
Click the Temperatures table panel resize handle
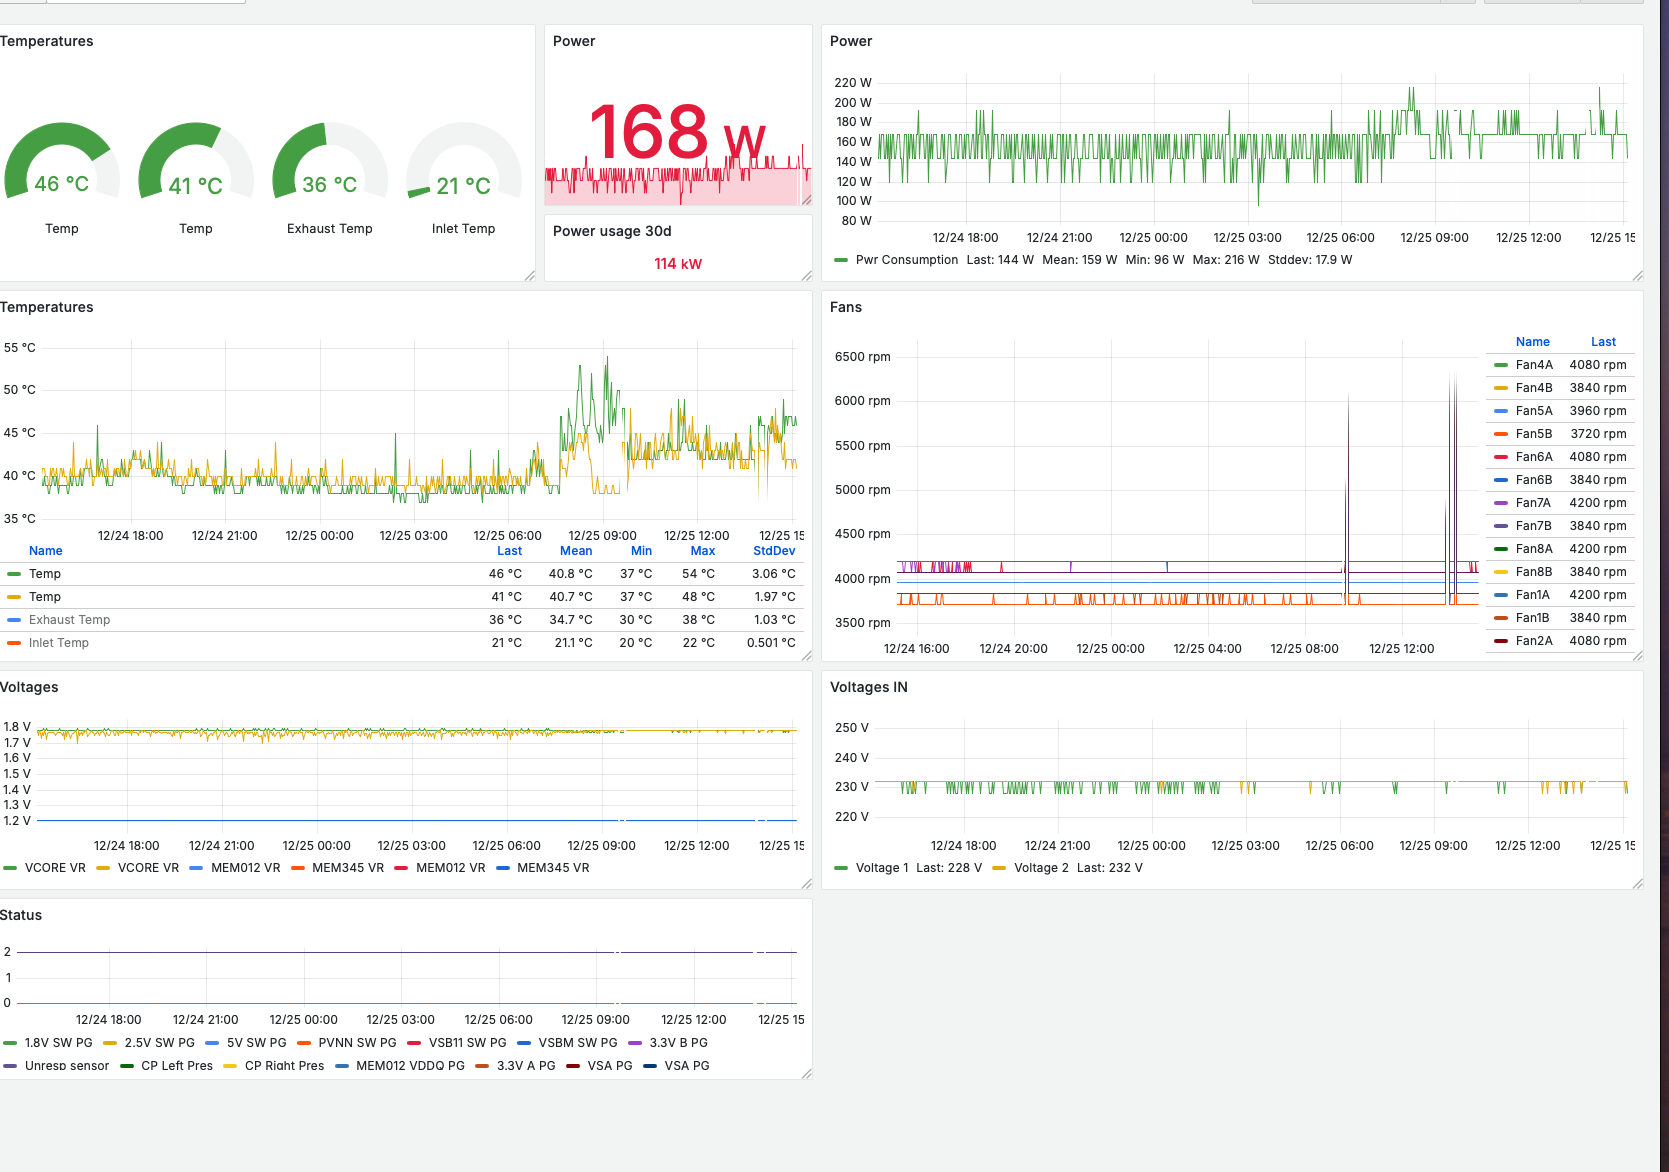[x=806, y=656]
